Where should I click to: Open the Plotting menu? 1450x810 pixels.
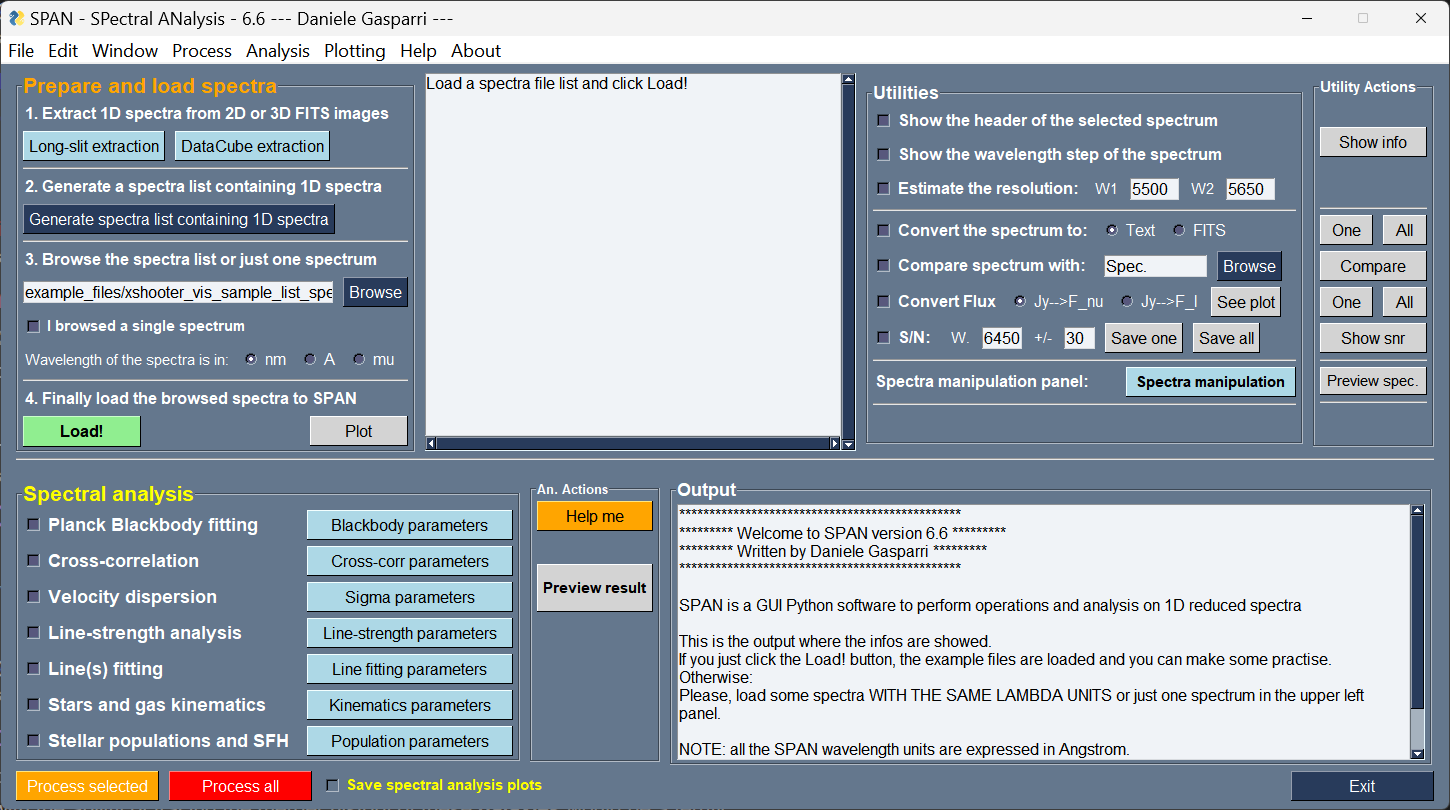(x=354, y=51)
